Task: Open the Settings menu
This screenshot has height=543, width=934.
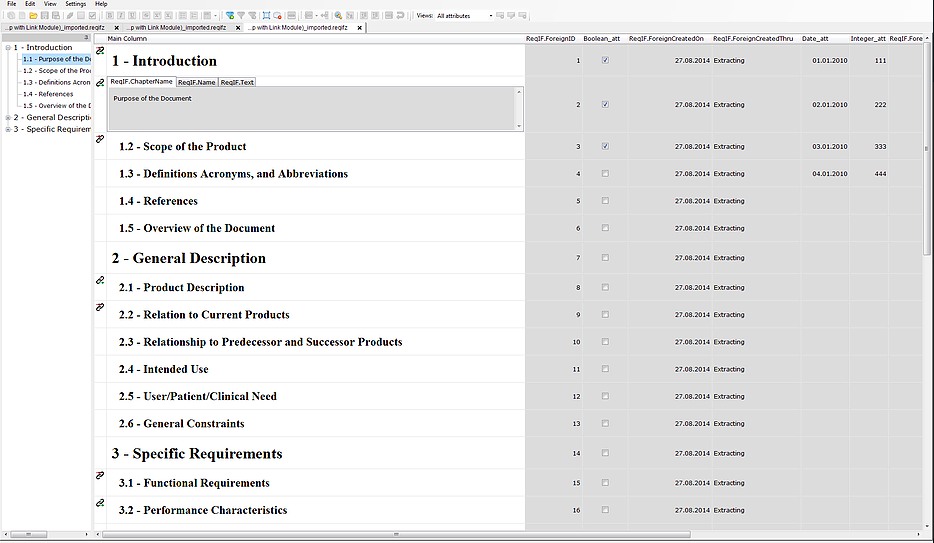Action: click(75, 4)
